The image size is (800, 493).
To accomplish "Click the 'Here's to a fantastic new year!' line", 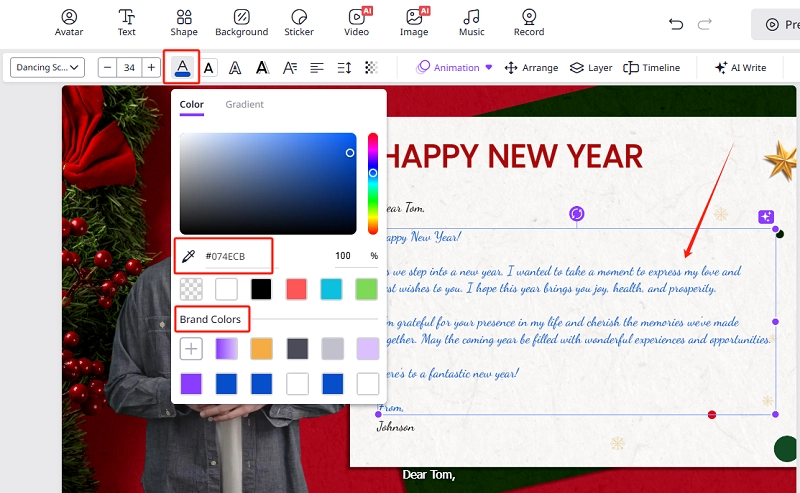I will coord(452,374).
